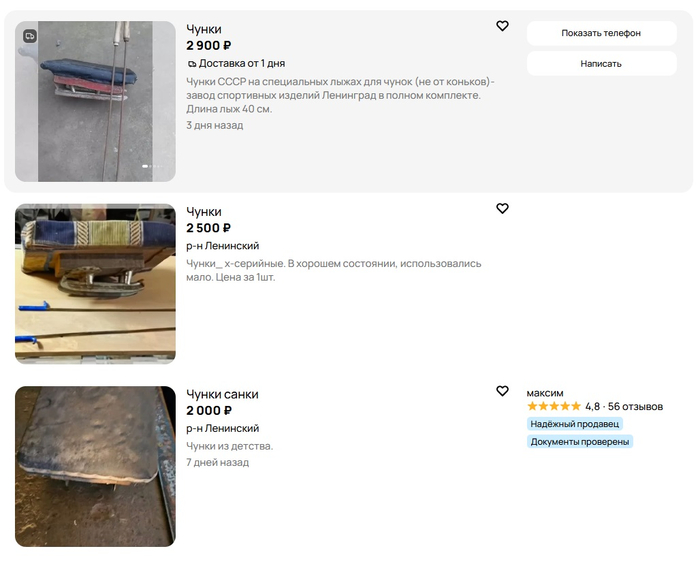Viewport: 700px width, 566px height.
Task: Click photo carousel dots on first image
Action: coord(152,166)
